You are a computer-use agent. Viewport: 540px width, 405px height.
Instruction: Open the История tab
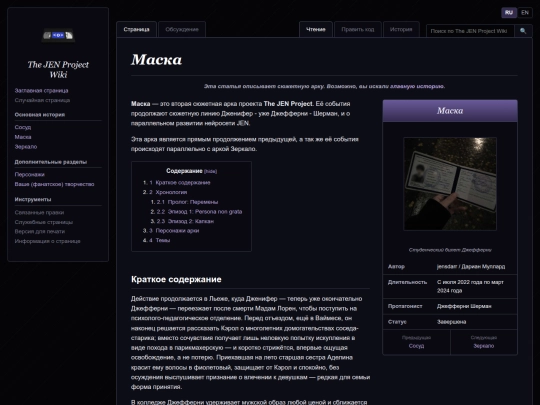pyautogui.click(x=401, y=29)
